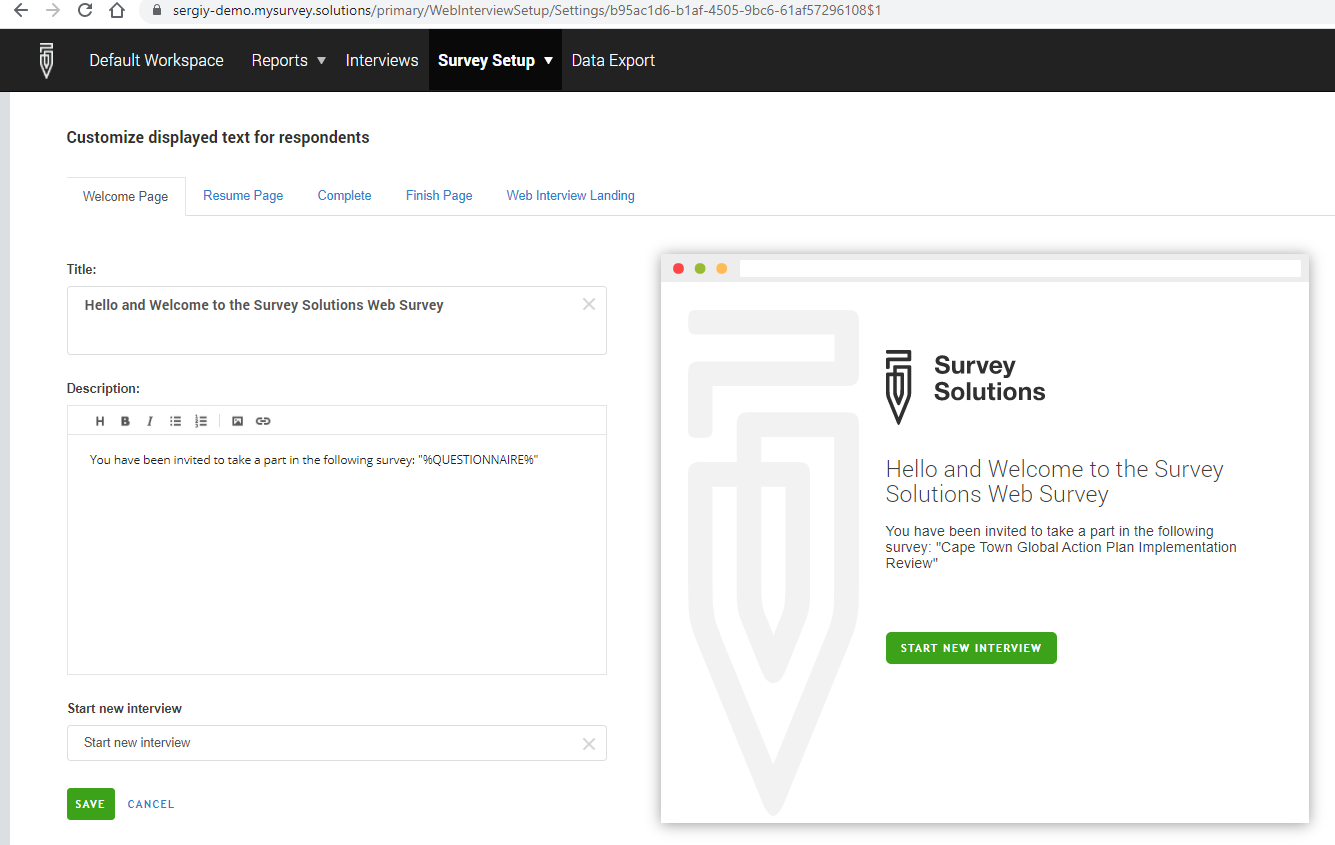This screenshot has width=1335, height=845.
Task: Insert a hyperlink into the description
Action: click(262, 420)
